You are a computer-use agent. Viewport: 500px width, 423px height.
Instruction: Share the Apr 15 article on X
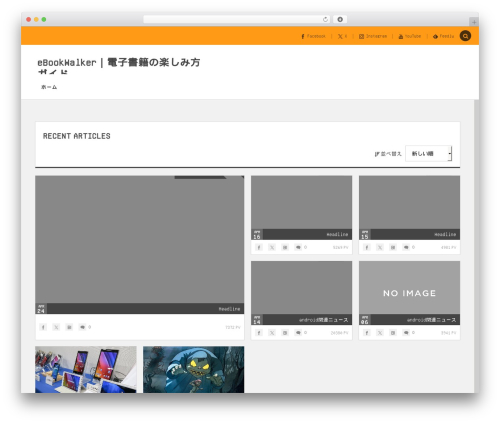click(380, 247)
